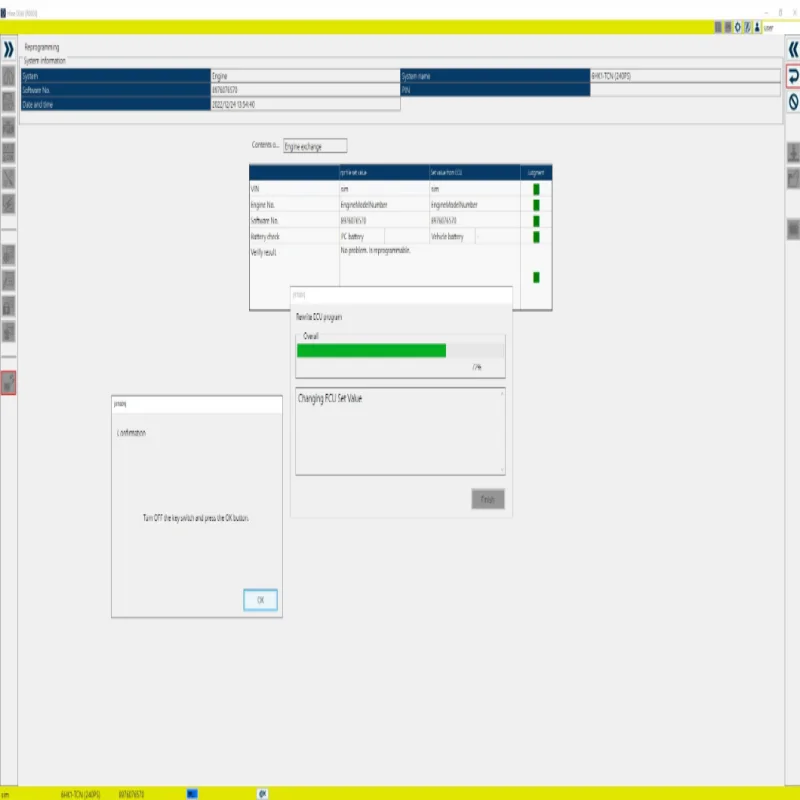This screenshot has width=800, height=800.
Task: Click the user profile icon in top bar
Action: click(757, 27)
